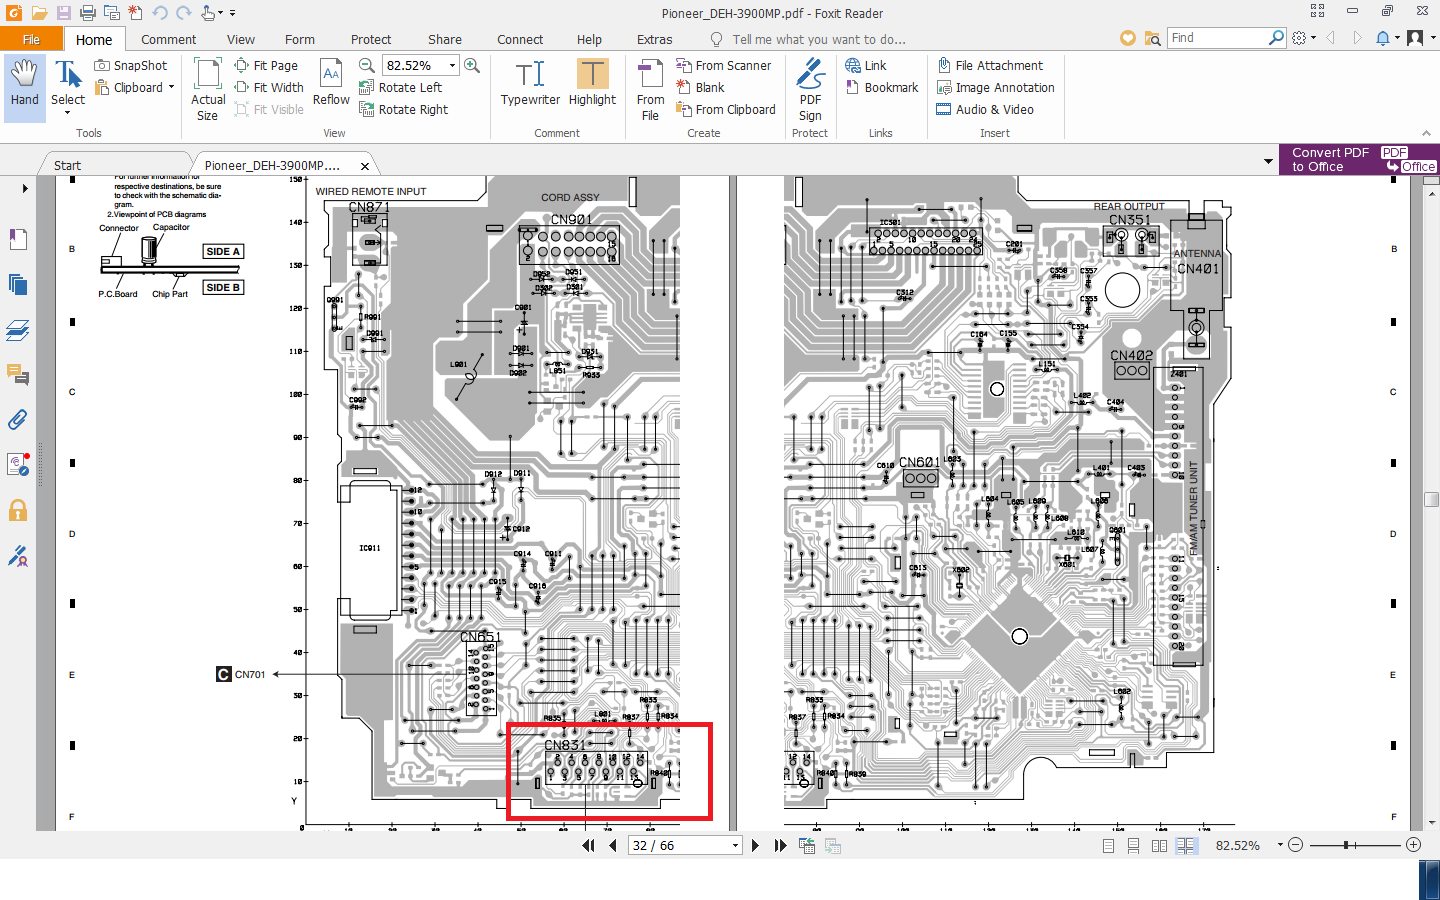Switch to continuous page view mode

pos(1133,846)
